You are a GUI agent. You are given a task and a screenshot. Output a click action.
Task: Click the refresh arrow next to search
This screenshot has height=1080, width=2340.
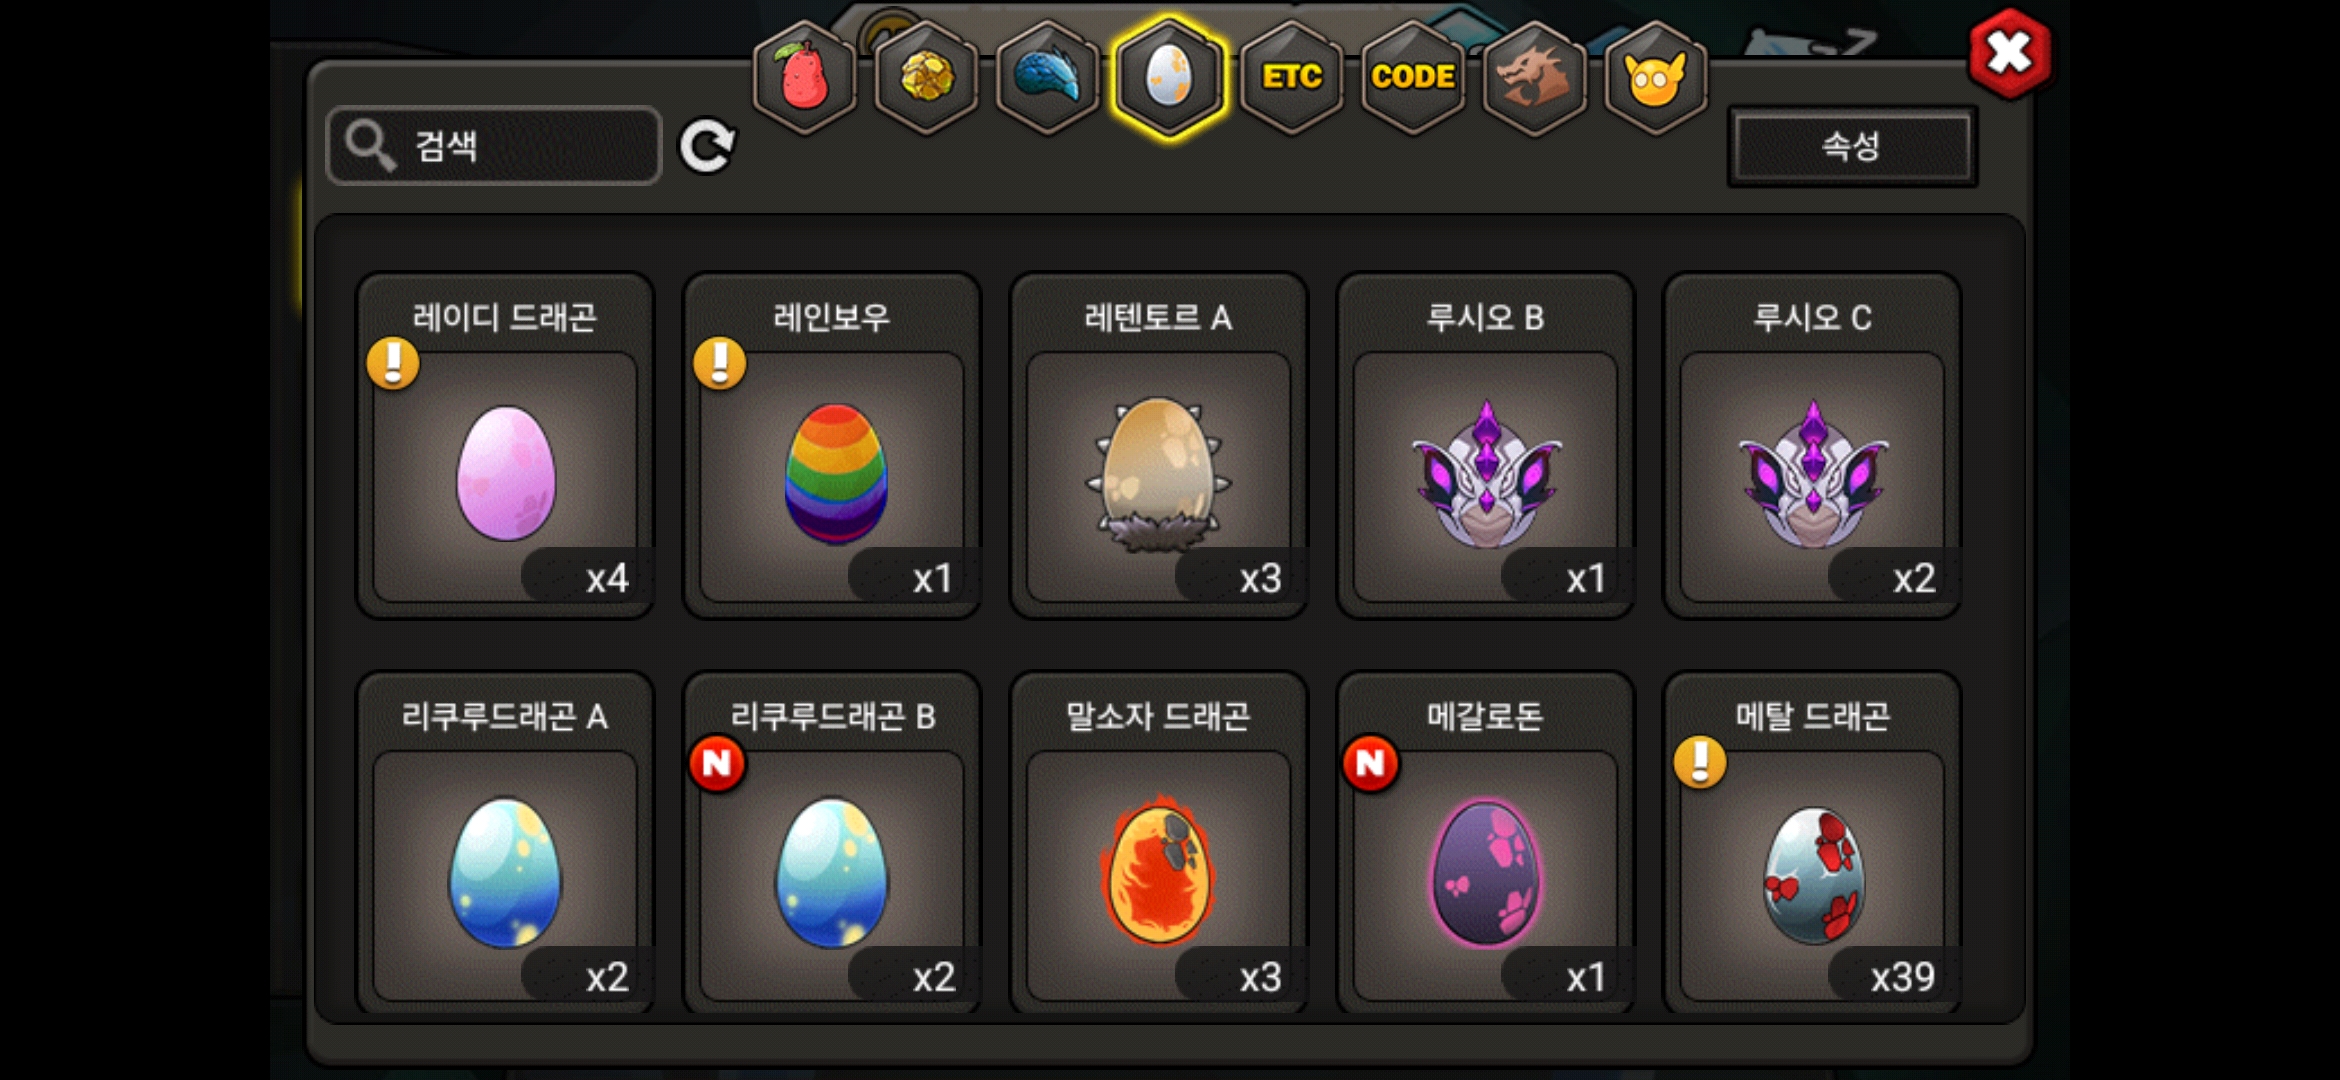pyautogui.click(x=707, y=147)
